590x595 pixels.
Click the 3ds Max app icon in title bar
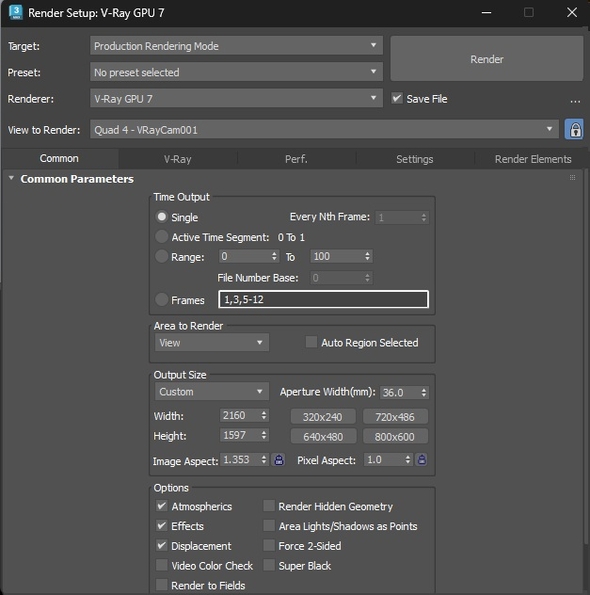(16, 13)
